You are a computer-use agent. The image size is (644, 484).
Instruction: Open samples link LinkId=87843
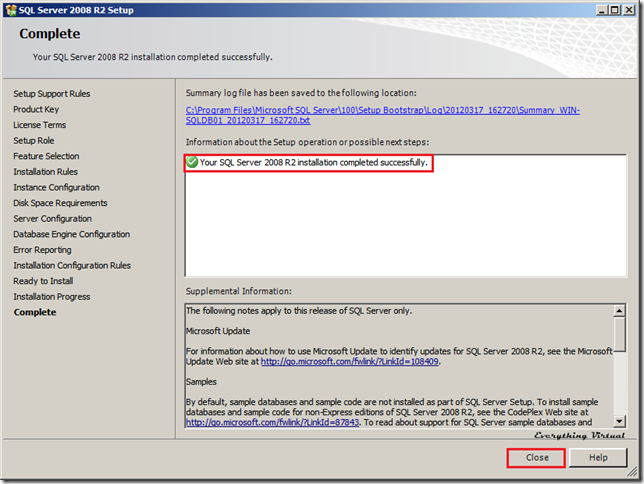click(x=272, y=422)
